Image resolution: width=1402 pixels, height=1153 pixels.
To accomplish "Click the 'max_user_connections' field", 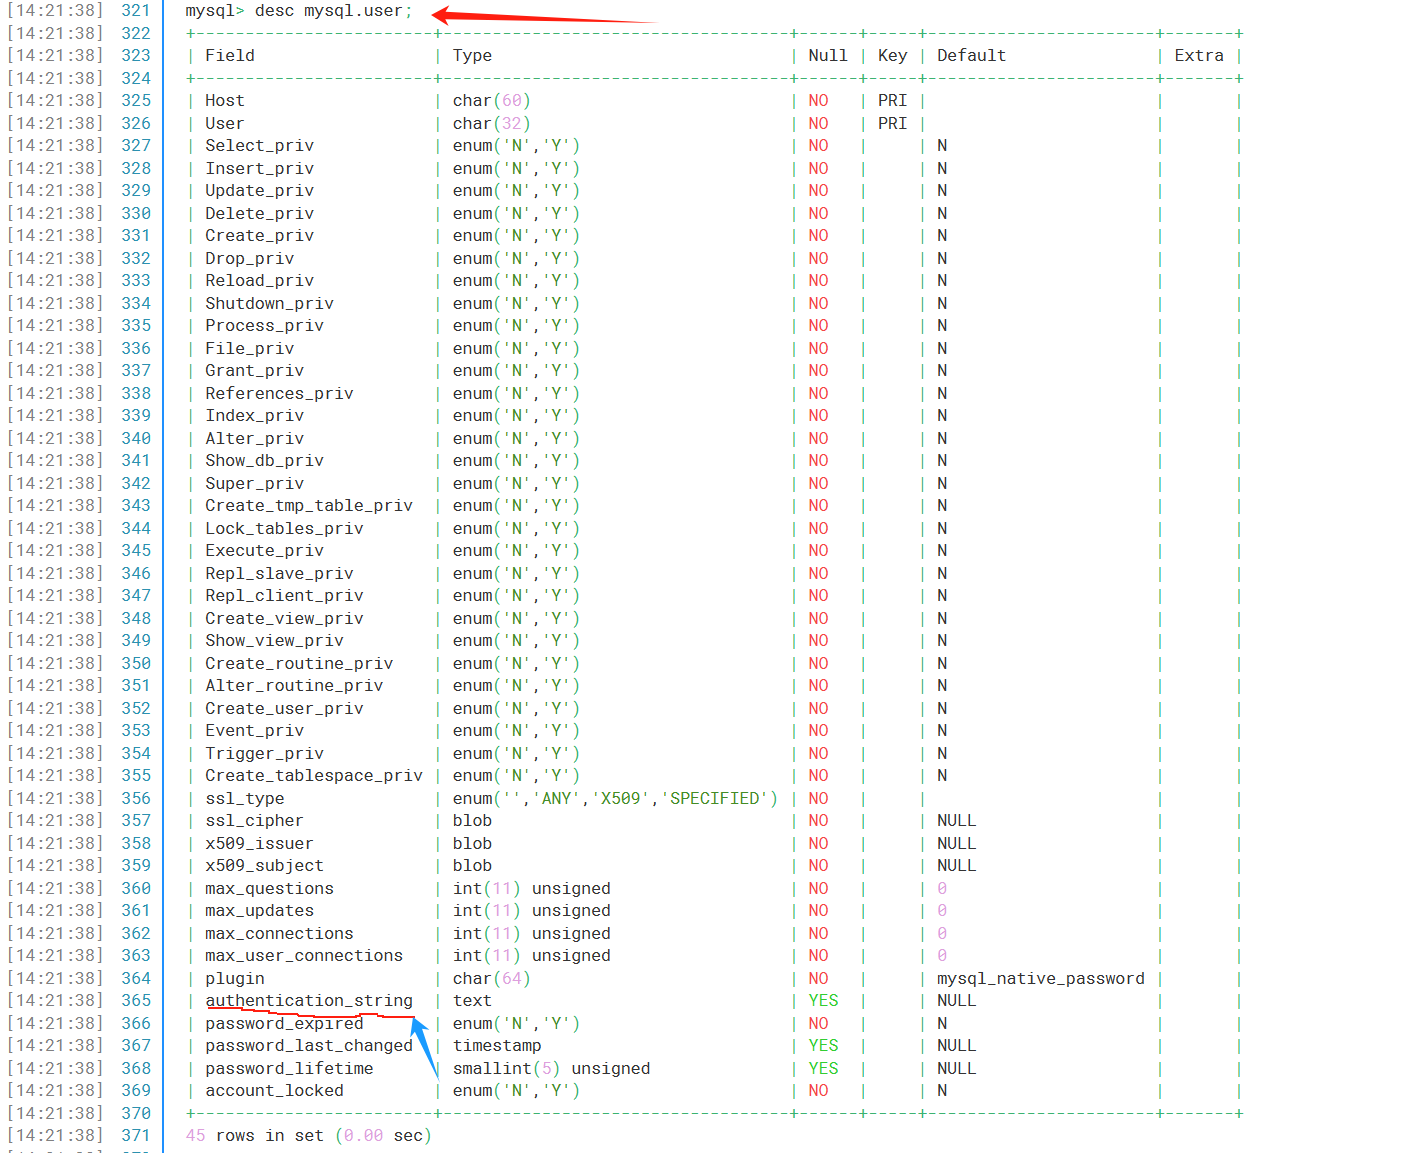I will (x=304, y=956).
